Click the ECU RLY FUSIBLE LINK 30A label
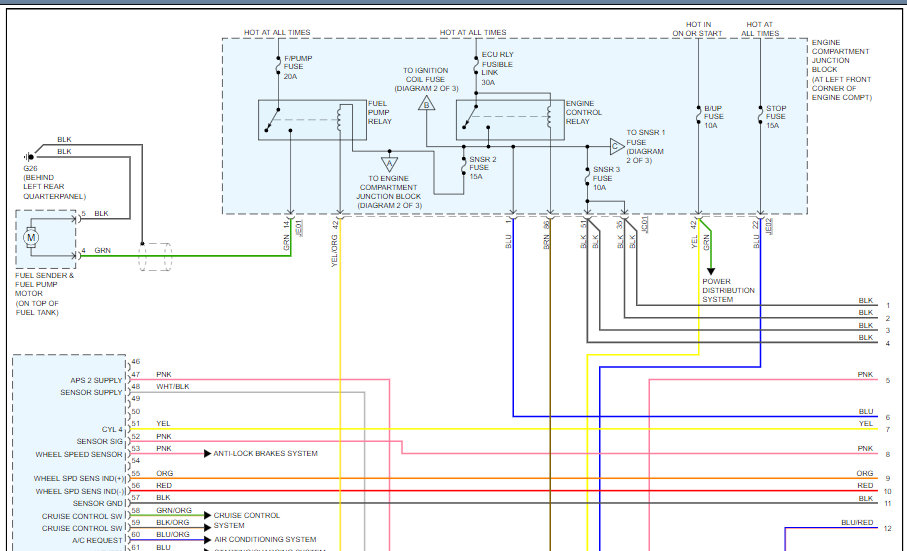The width and height of the screenshot is (907, 551). (497, 68)
